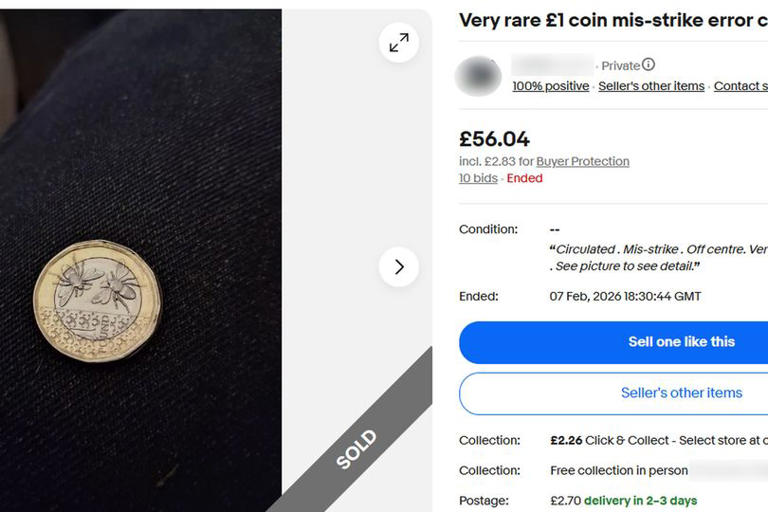Click the info icon beside Private
768x512 pixels.
[x=648, y=65]
